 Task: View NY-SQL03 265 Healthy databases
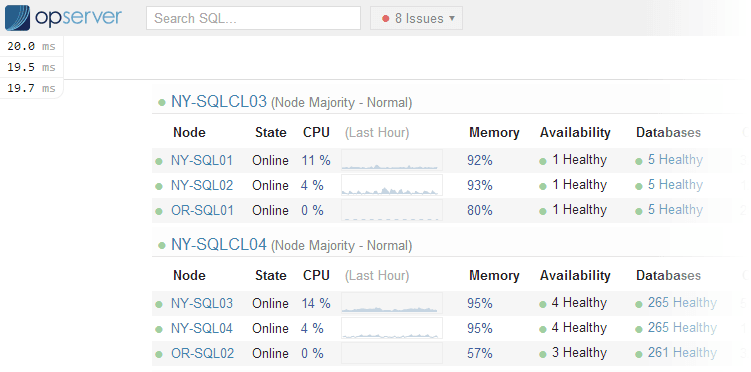coord(682,303)
